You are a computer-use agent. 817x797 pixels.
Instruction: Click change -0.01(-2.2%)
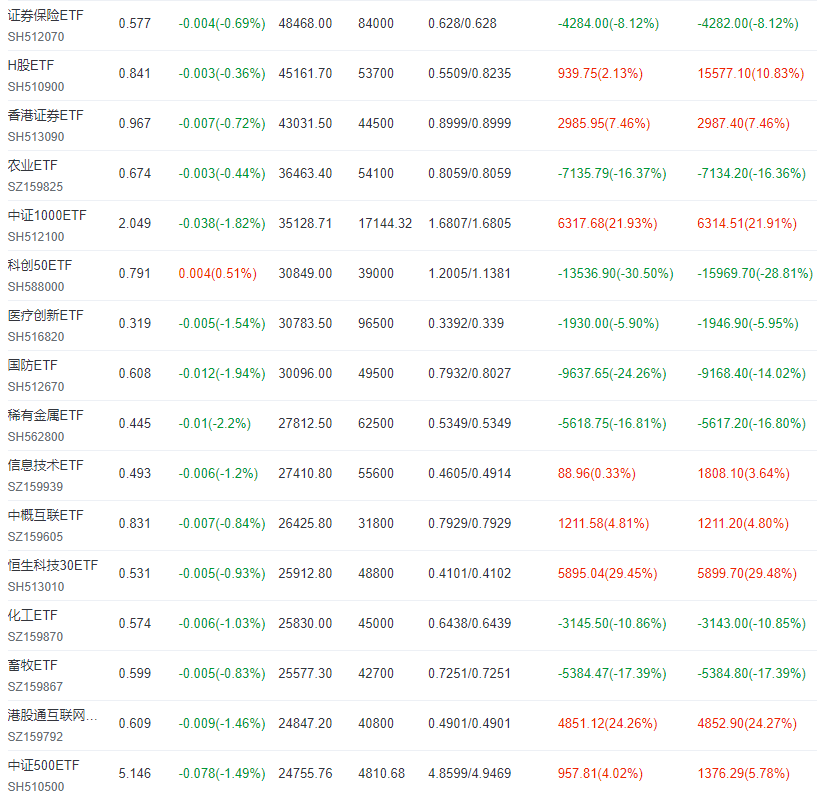[215, 424]
